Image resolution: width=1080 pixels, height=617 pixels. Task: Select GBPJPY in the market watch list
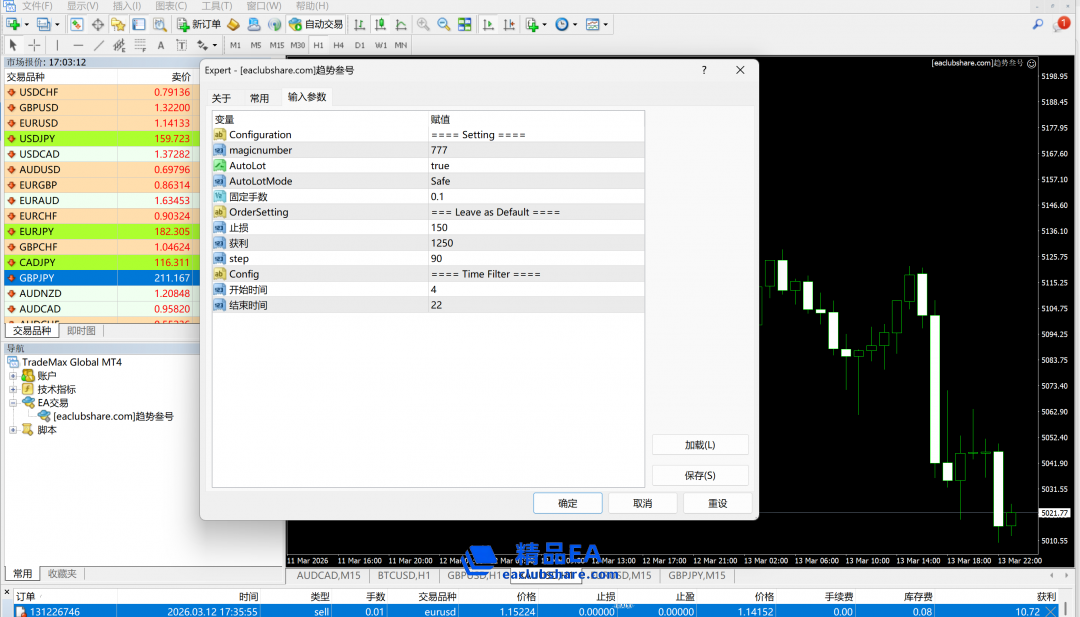point(37,278)
